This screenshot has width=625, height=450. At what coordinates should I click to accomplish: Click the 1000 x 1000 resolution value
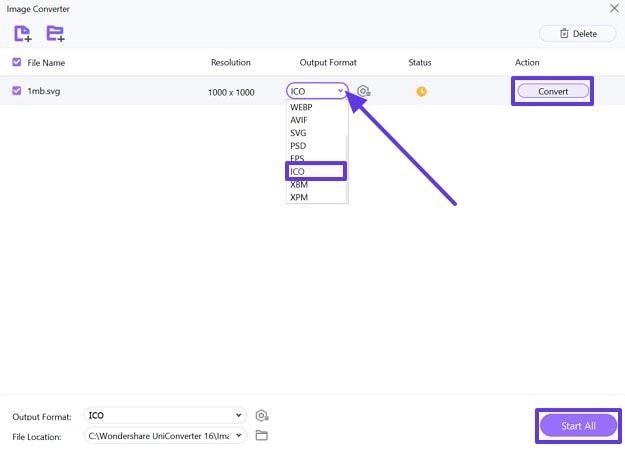231,92
